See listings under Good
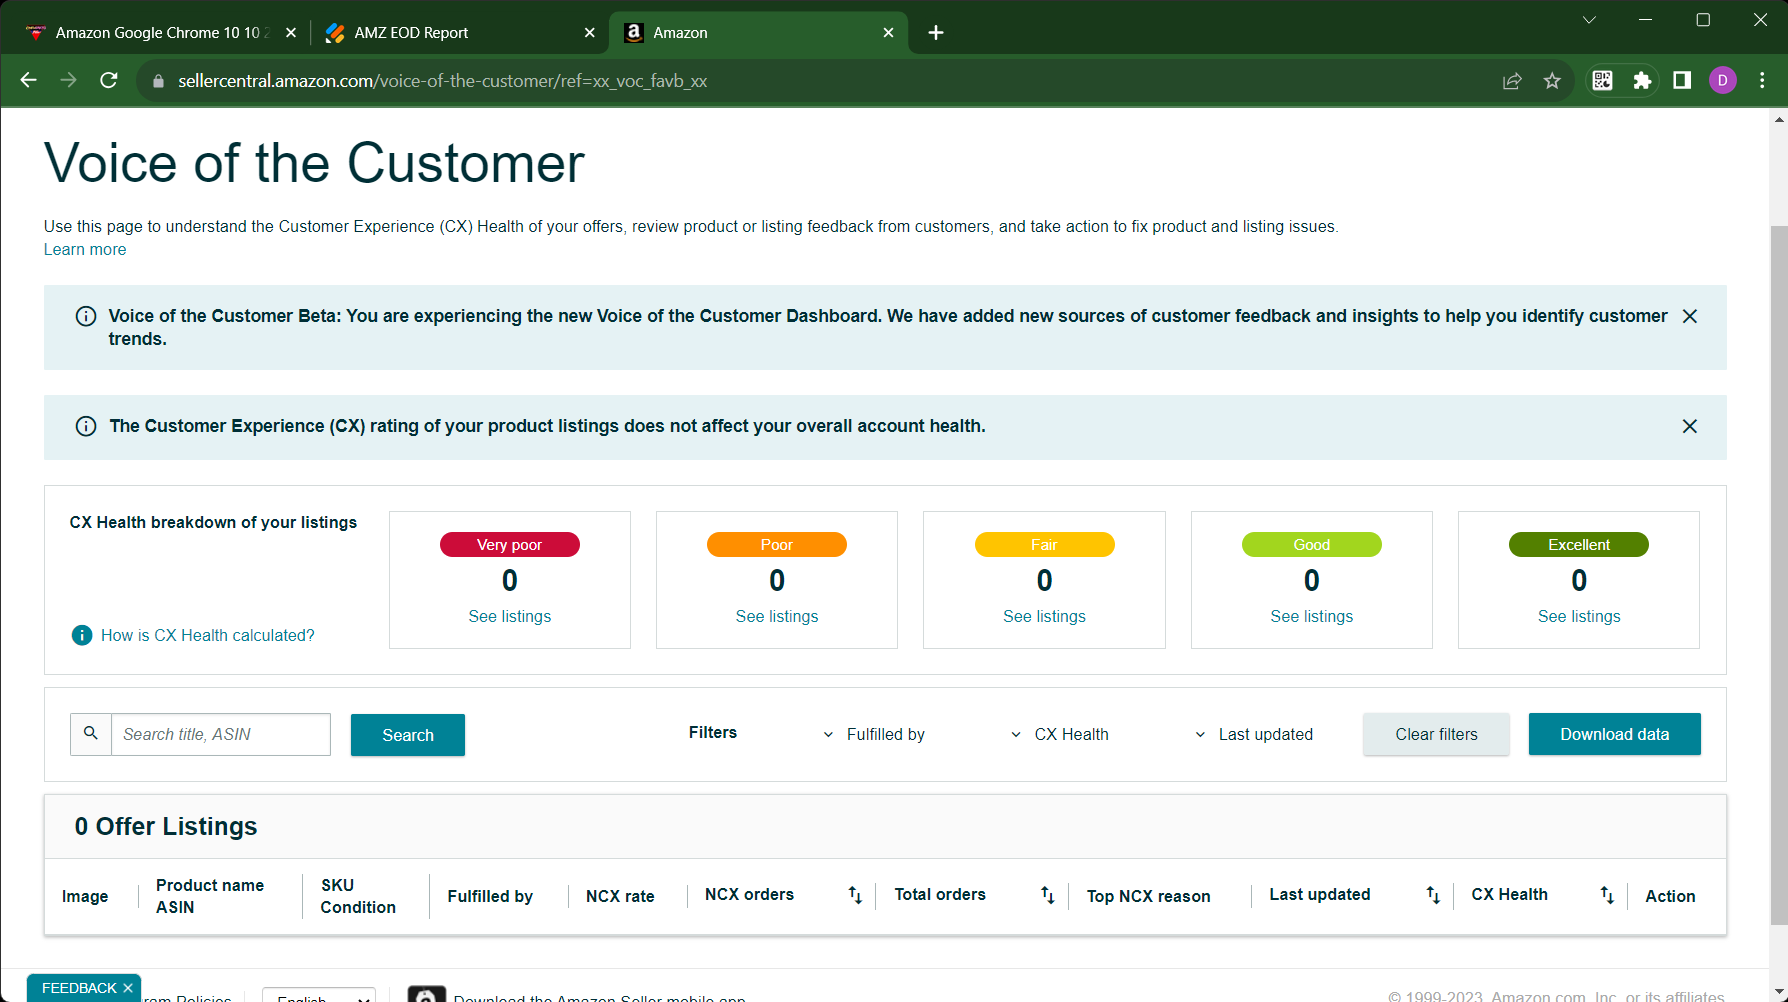Viewport: 1788px width, 1002px height. [x=1312, y=616]
